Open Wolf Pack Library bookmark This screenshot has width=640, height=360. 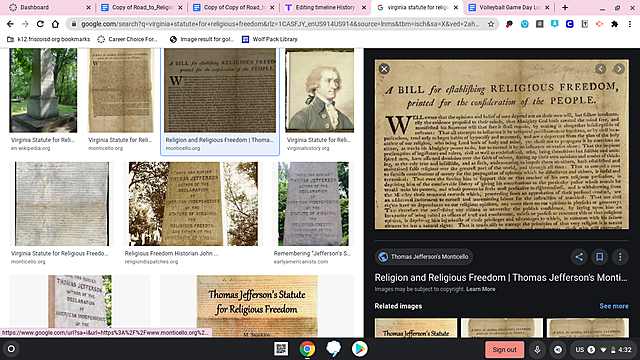[270, 39]
